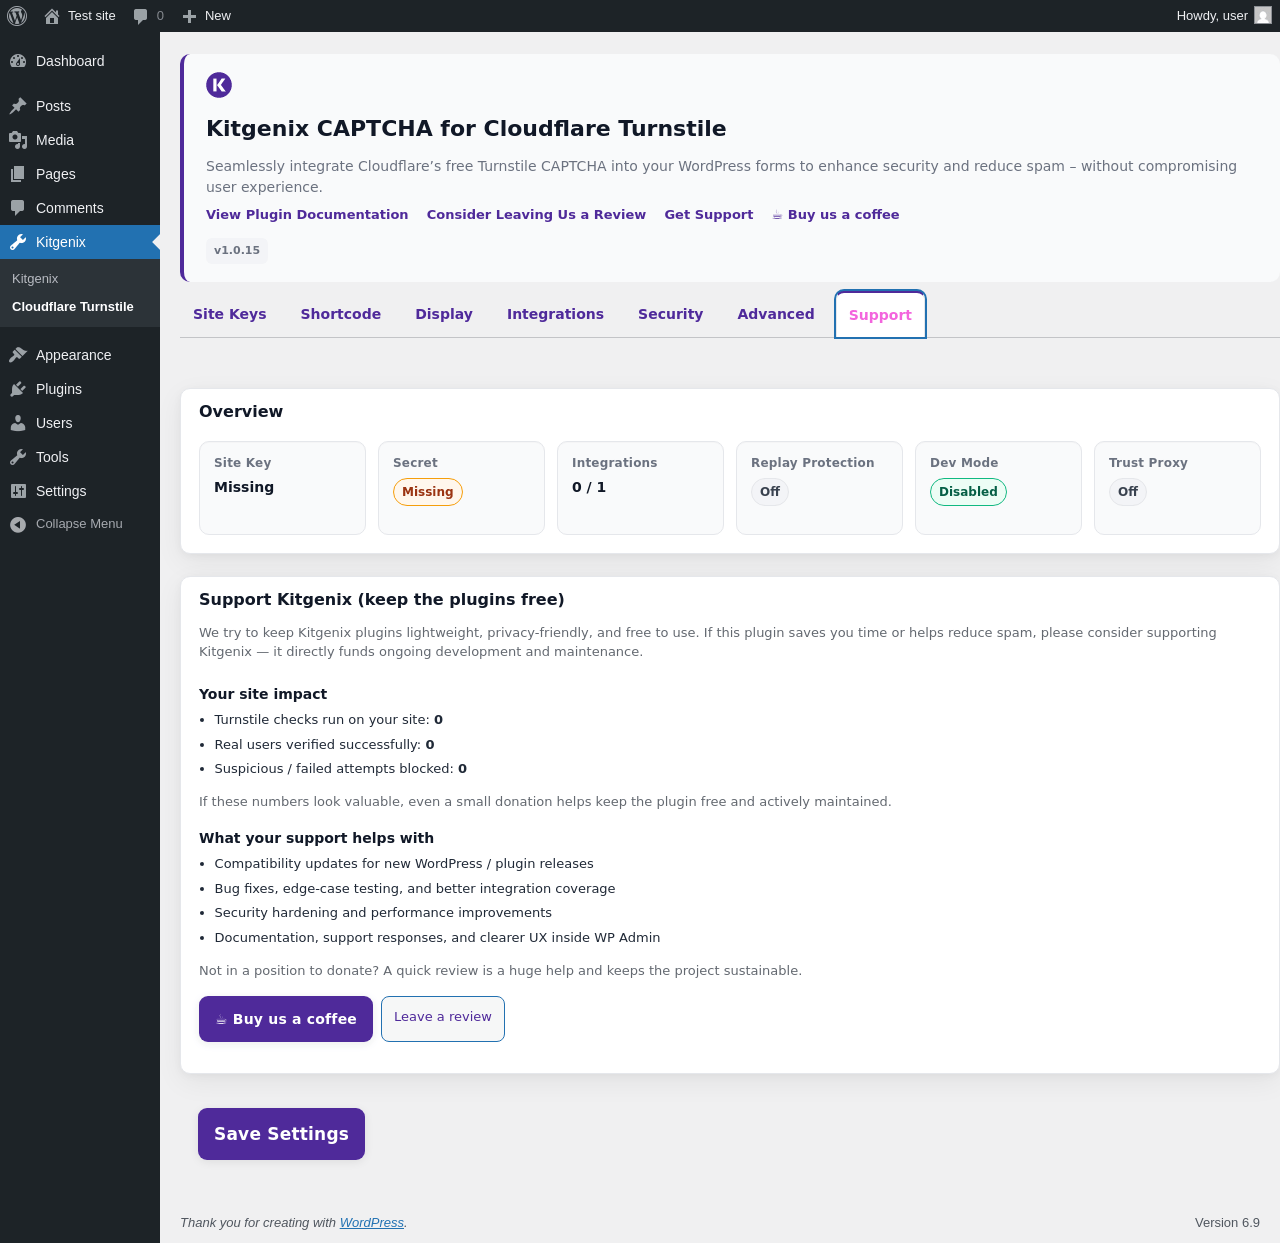Click the Settings sliders icon
The image size is (1280, 1243).
tap(18, 491)
